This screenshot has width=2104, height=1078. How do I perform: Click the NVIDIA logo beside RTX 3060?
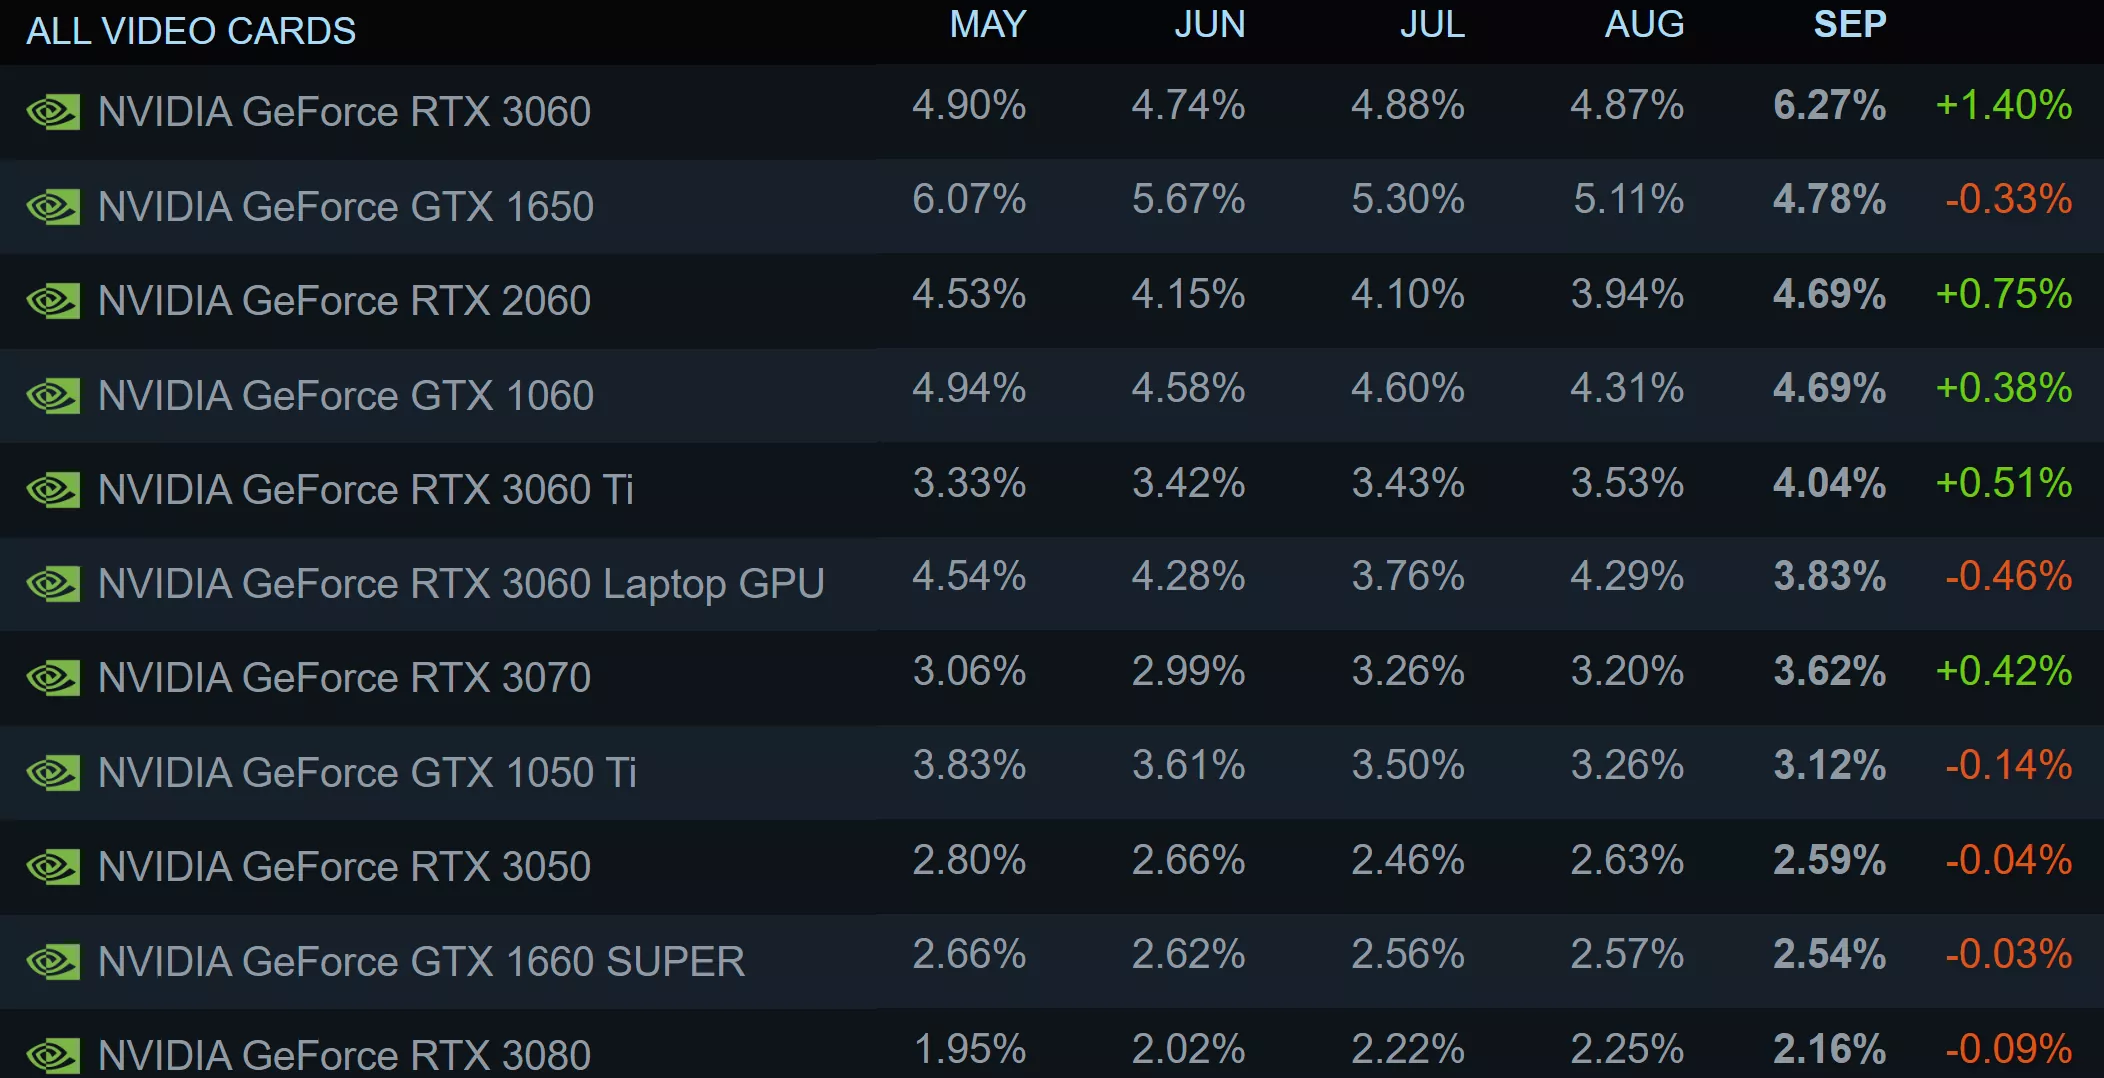click(x=53, y=112)
